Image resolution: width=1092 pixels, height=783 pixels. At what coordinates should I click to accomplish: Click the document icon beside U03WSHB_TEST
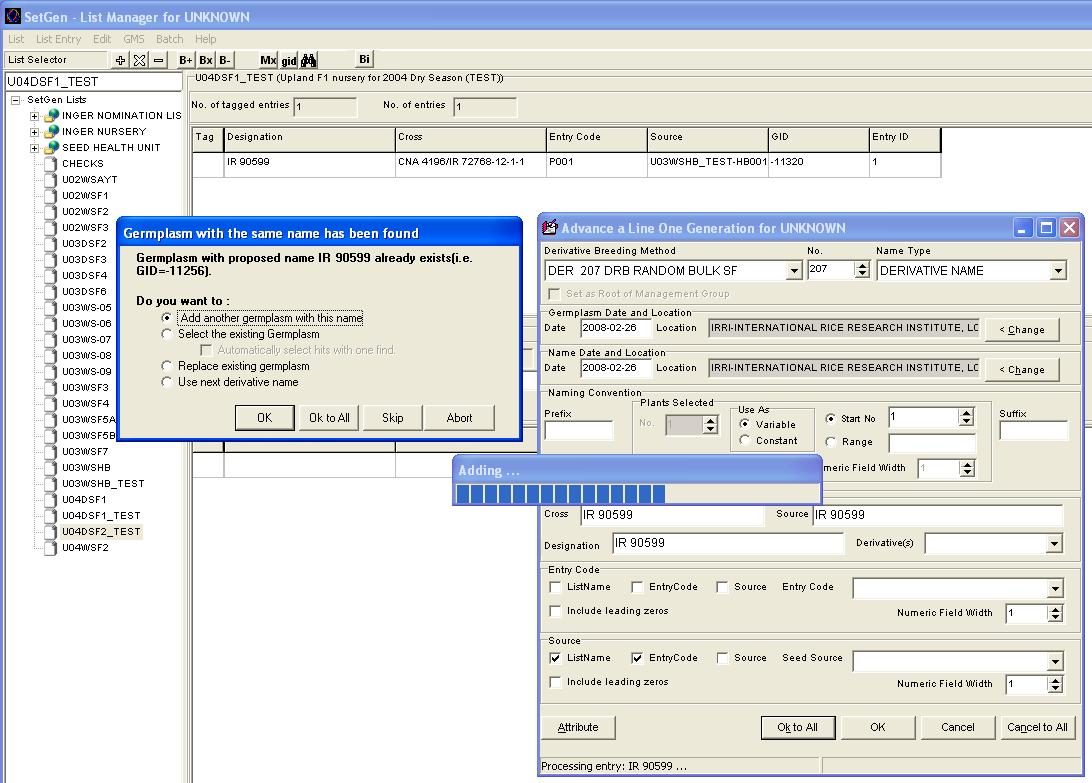(50, 483)
